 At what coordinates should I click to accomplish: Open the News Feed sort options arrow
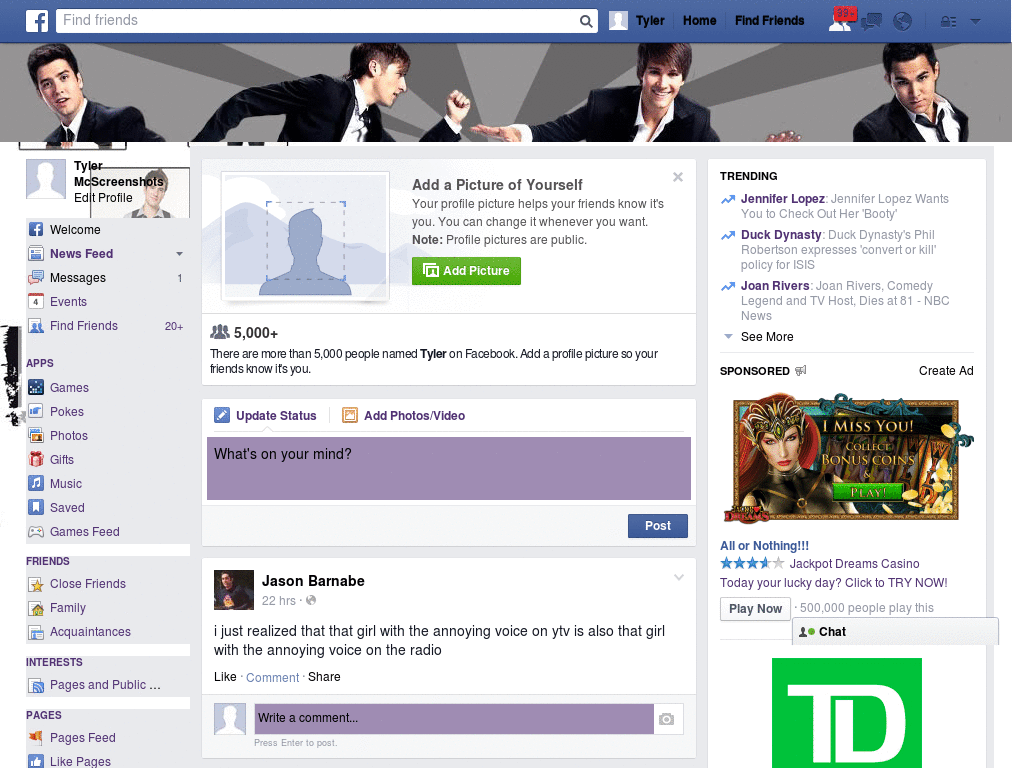[179, 254]
